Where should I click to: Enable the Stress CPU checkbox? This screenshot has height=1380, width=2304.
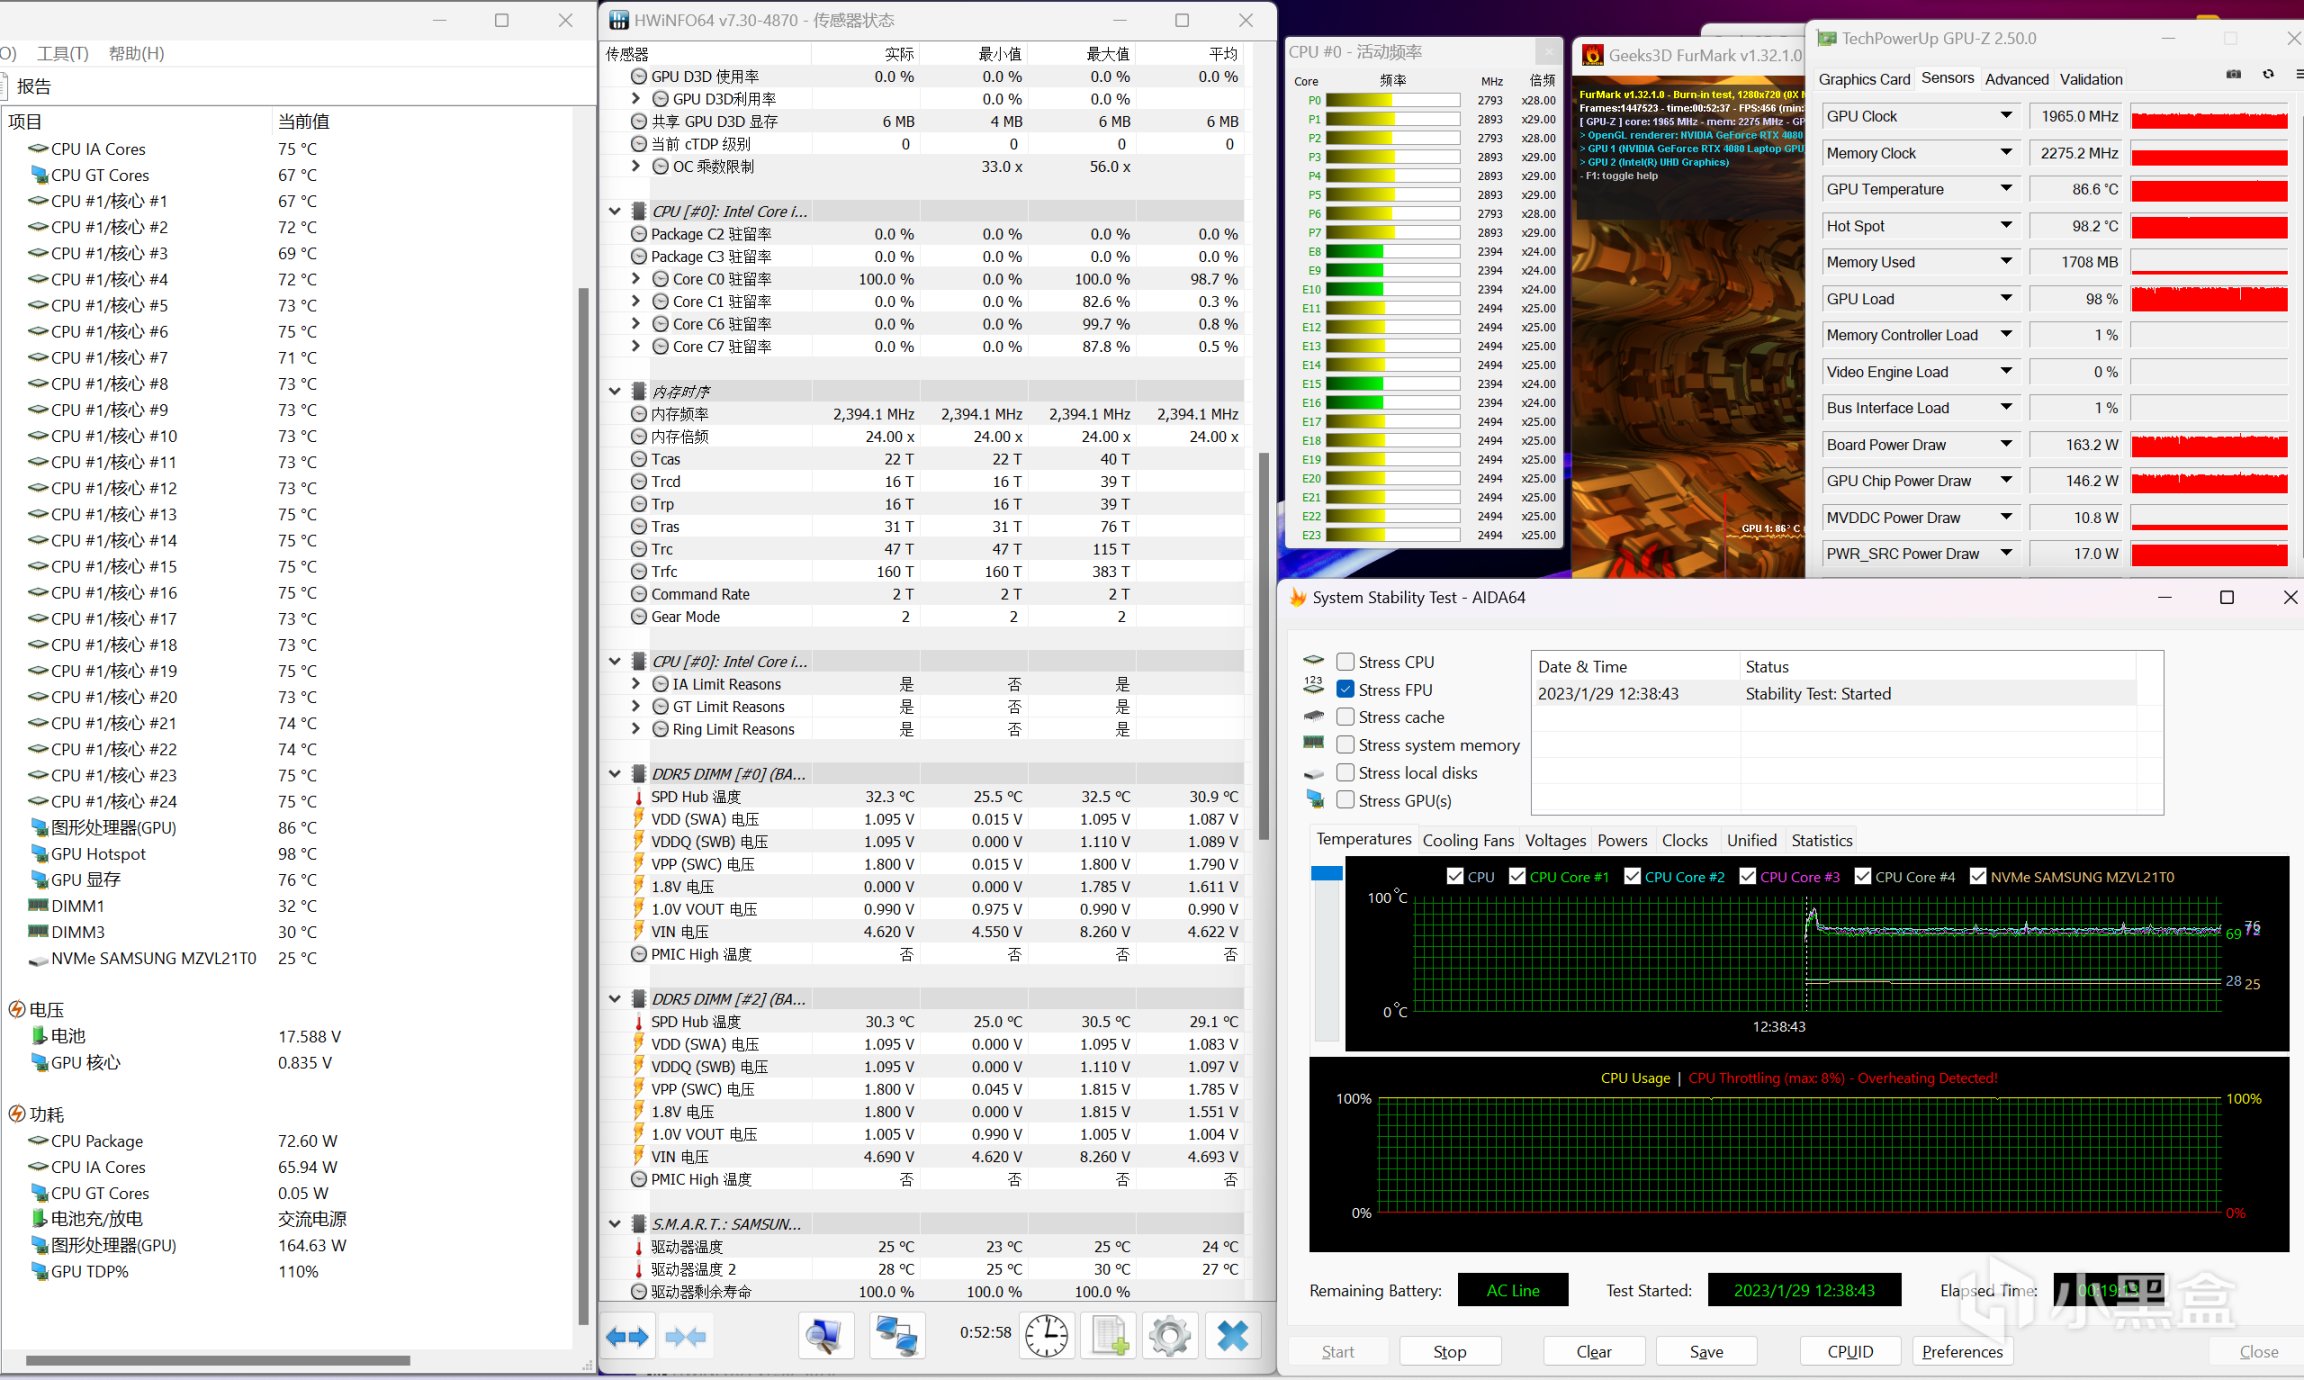pyautogui.click(x=1346, y=662)
